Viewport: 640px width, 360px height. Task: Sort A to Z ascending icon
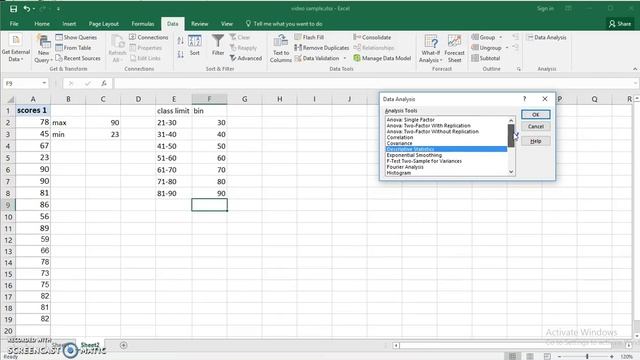180,40
